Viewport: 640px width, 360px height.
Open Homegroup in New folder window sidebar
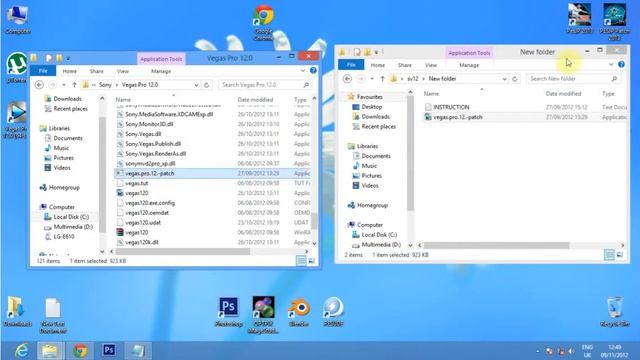(372, 205)
